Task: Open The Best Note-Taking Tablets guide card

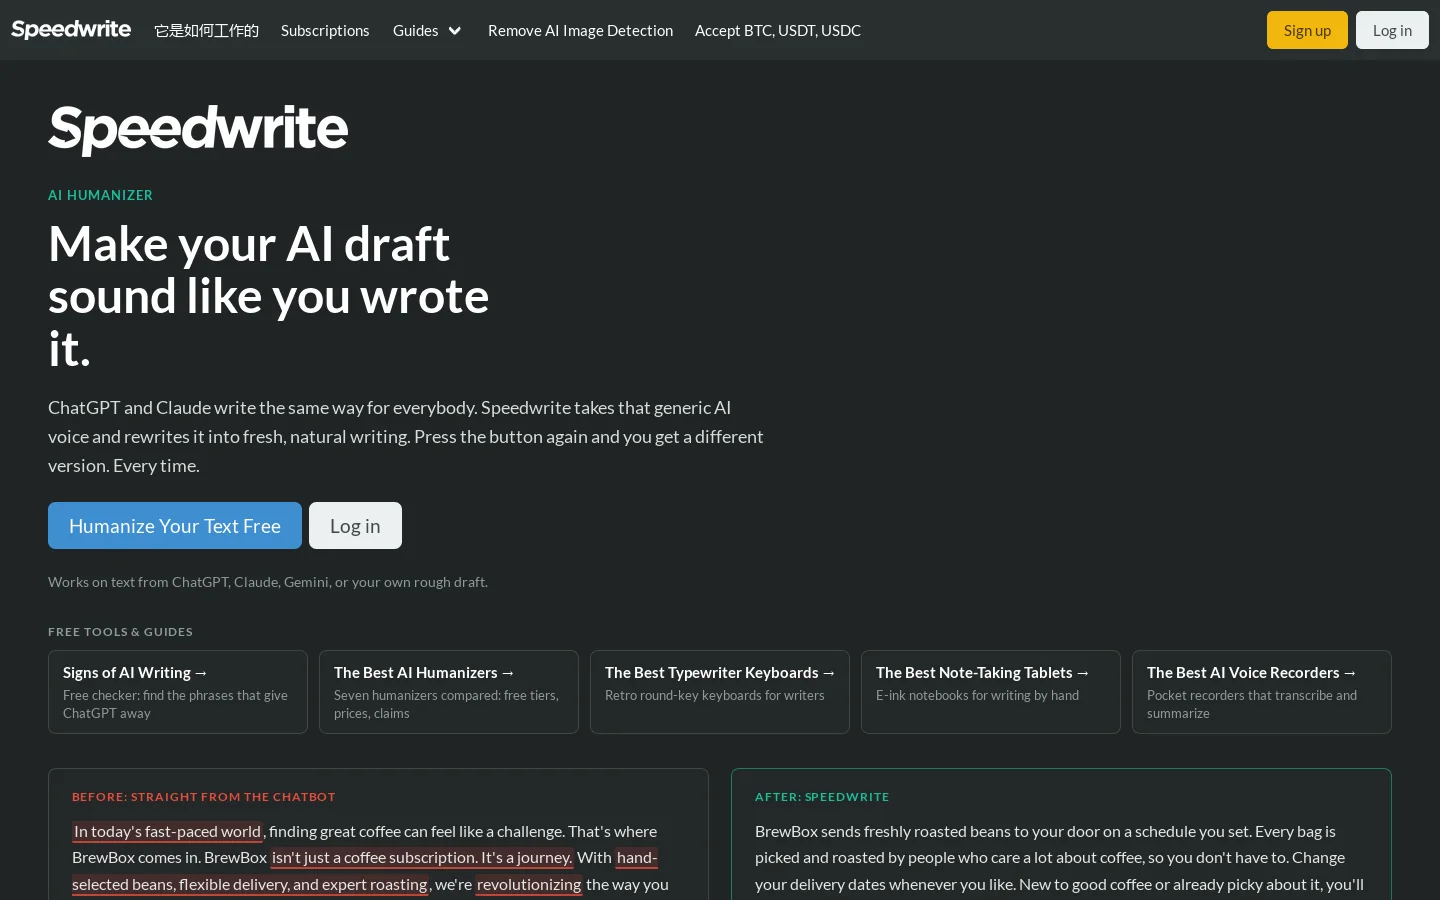Action: [x=991, y=692]
